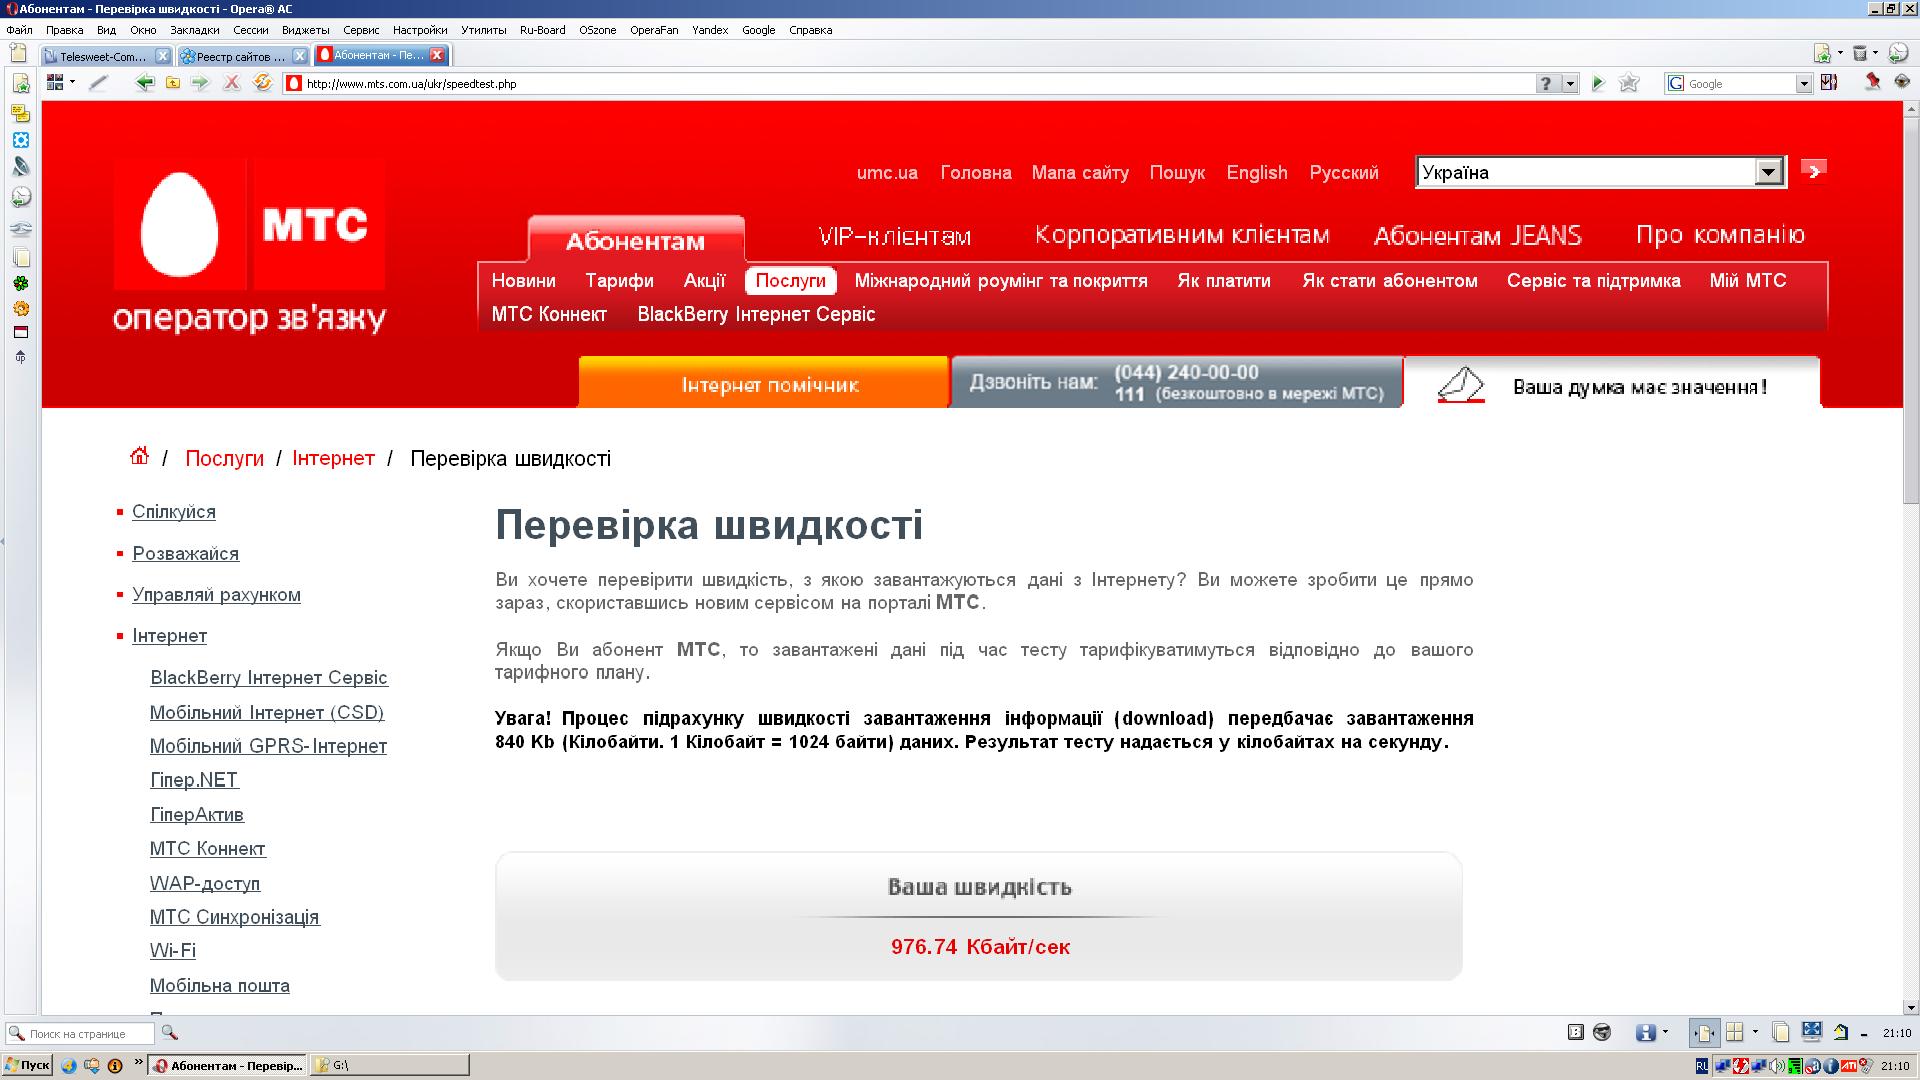Click the red Stop loading X icon
Screen dimensions: 1920x1080
click(x=231, y=83)
